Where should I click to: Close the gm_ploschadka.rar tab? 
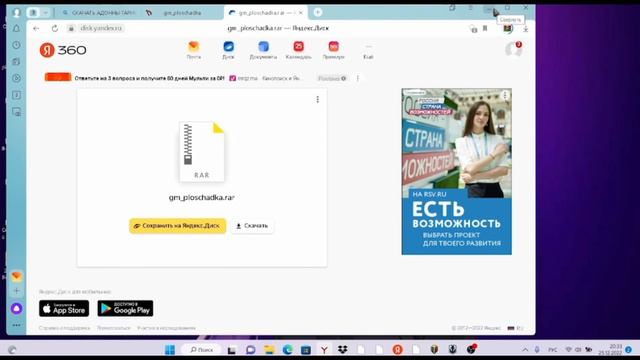coord(301,13)
